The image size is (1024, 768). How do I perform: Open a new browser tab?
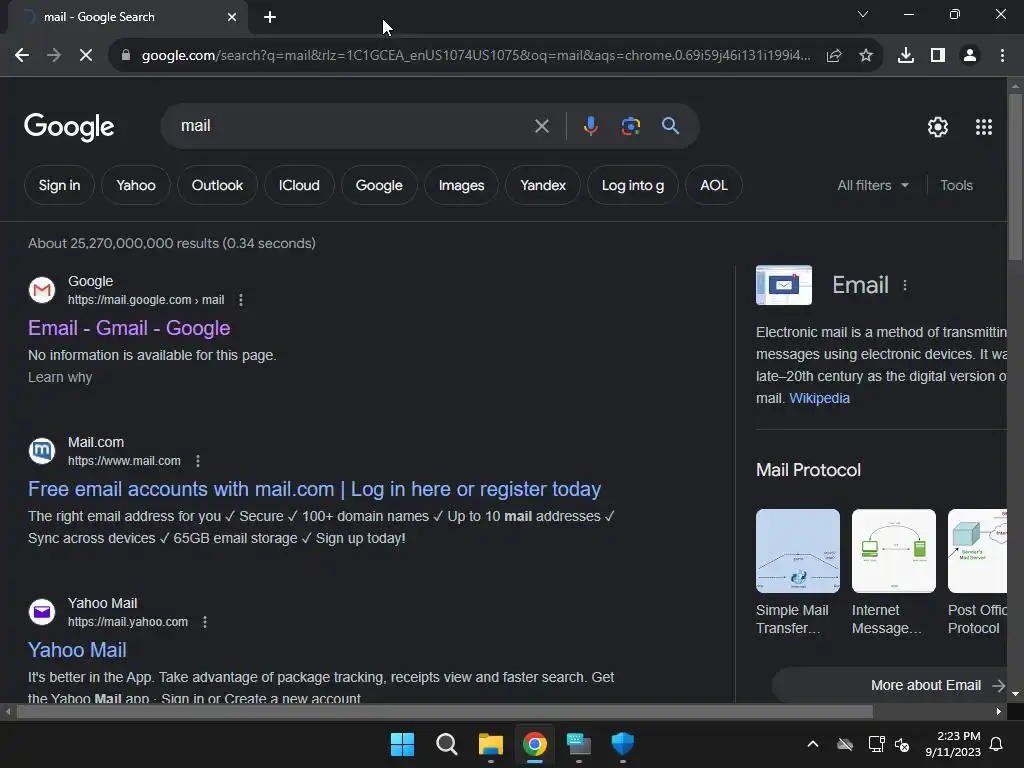coord(270,17)
